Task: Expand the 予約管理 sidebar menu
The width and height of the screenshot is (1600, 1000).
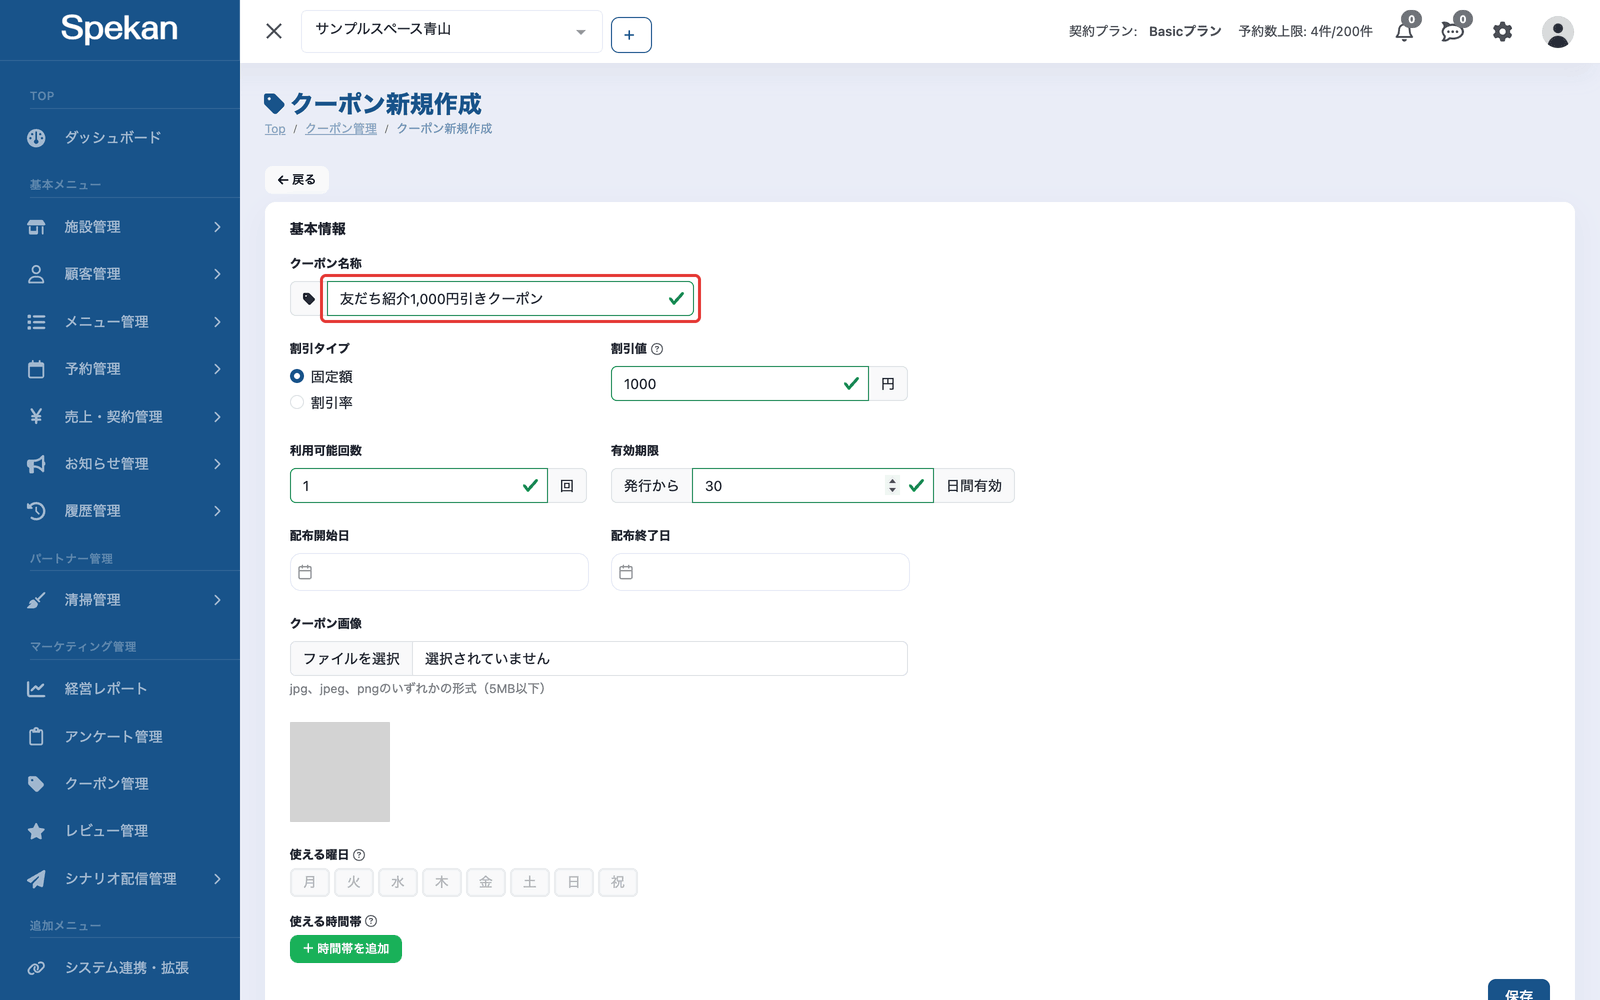Action: (x=120, y=369)
